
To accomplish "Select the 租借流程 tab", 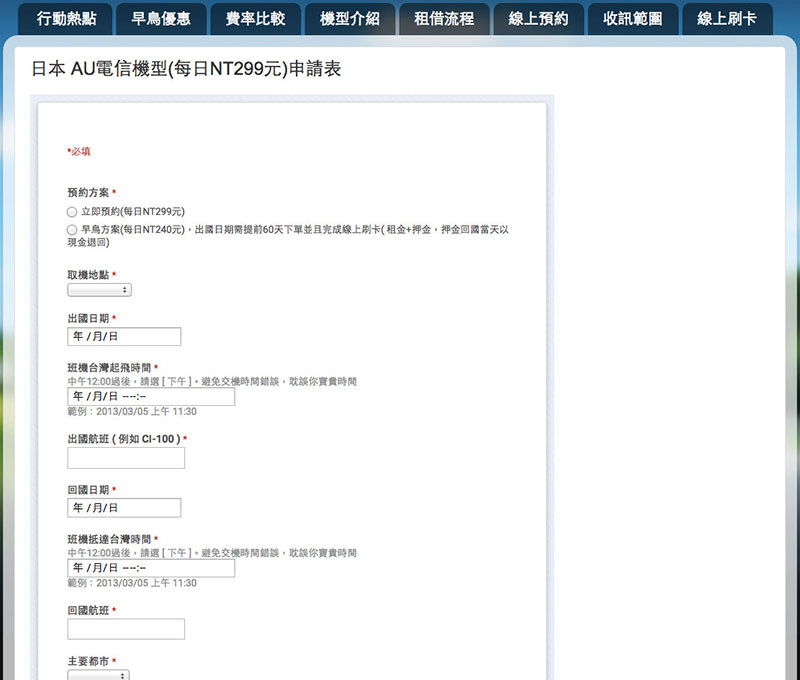I will (444, 19).
